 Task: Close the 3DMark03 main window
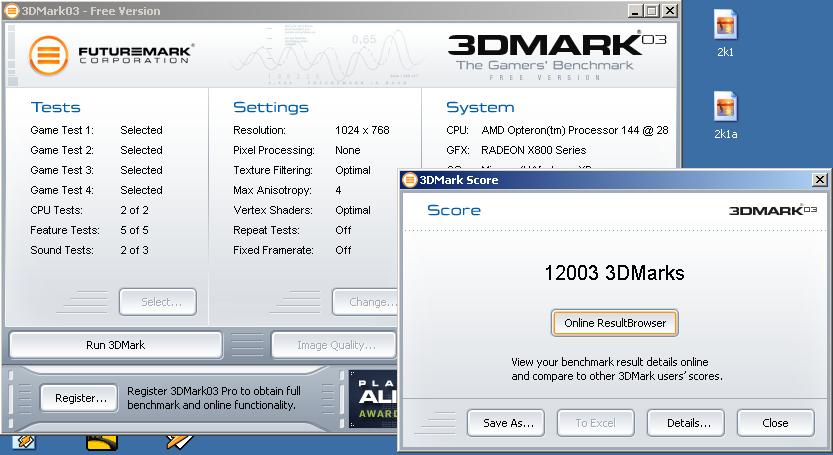click(670, 11)
